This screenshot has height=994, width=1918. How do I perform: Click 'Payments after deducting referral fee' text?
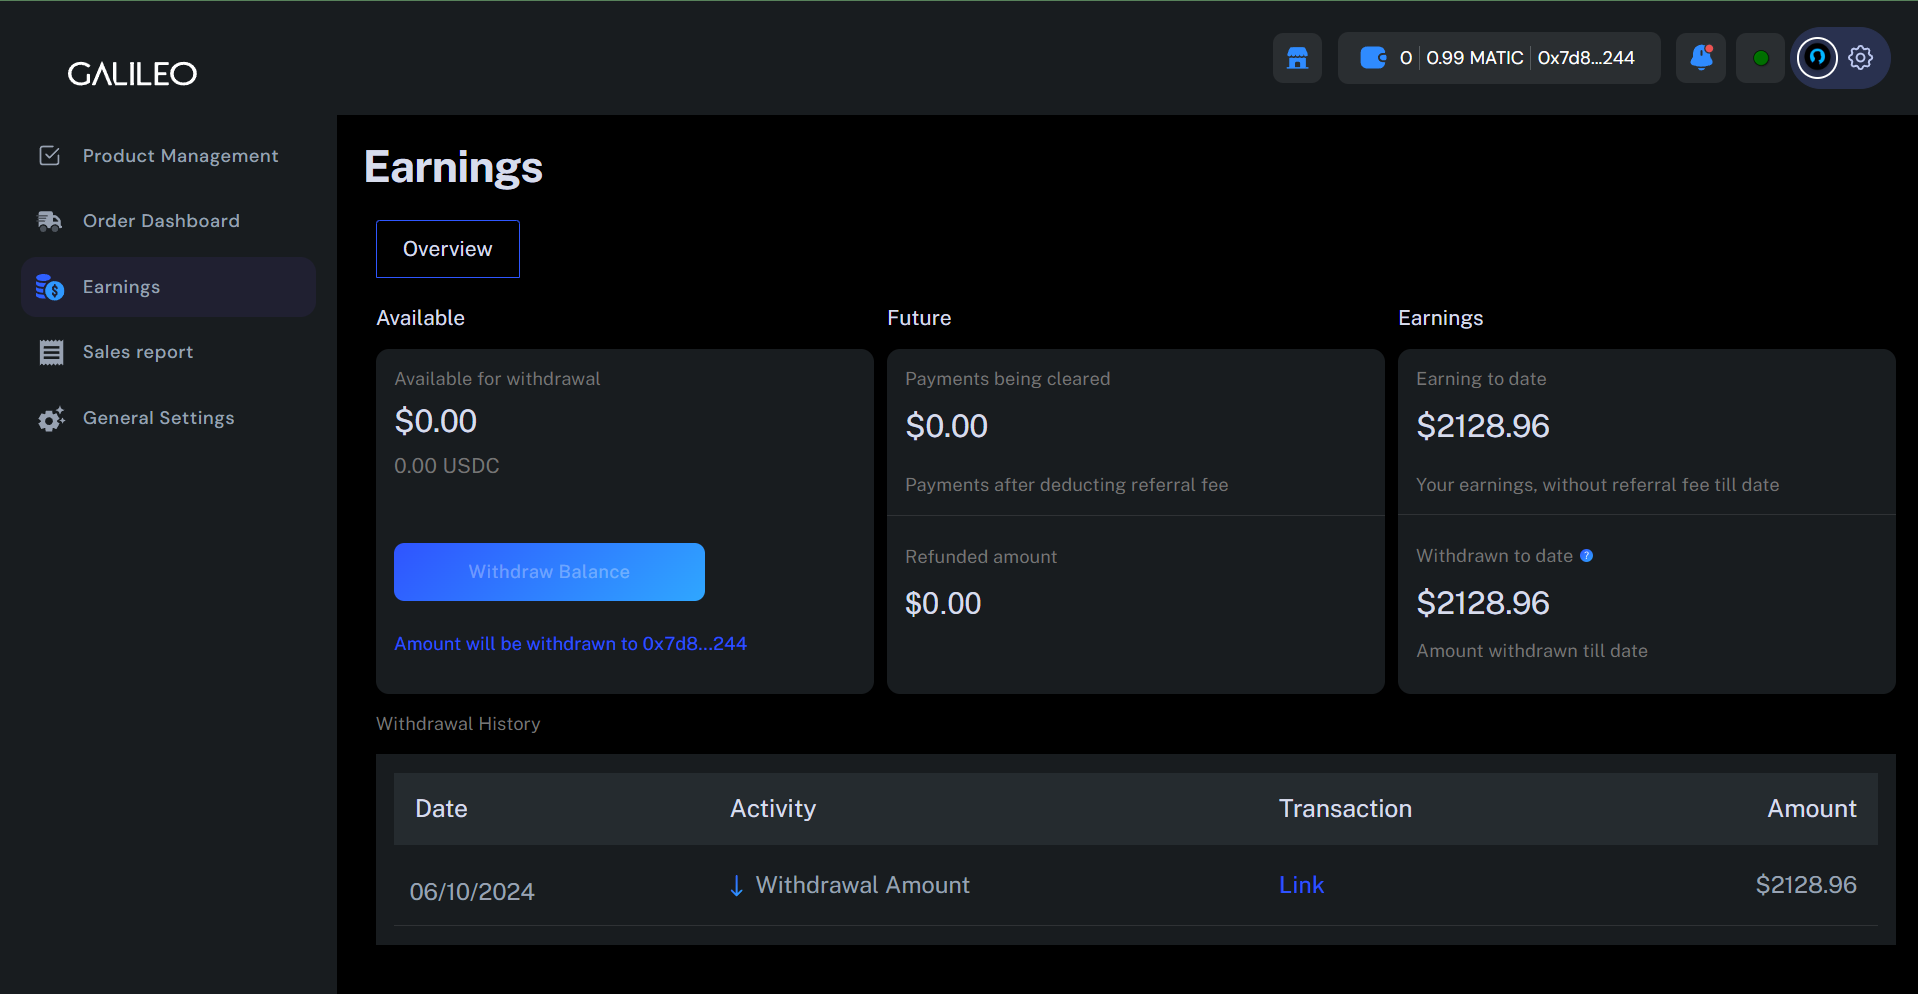1067,485
